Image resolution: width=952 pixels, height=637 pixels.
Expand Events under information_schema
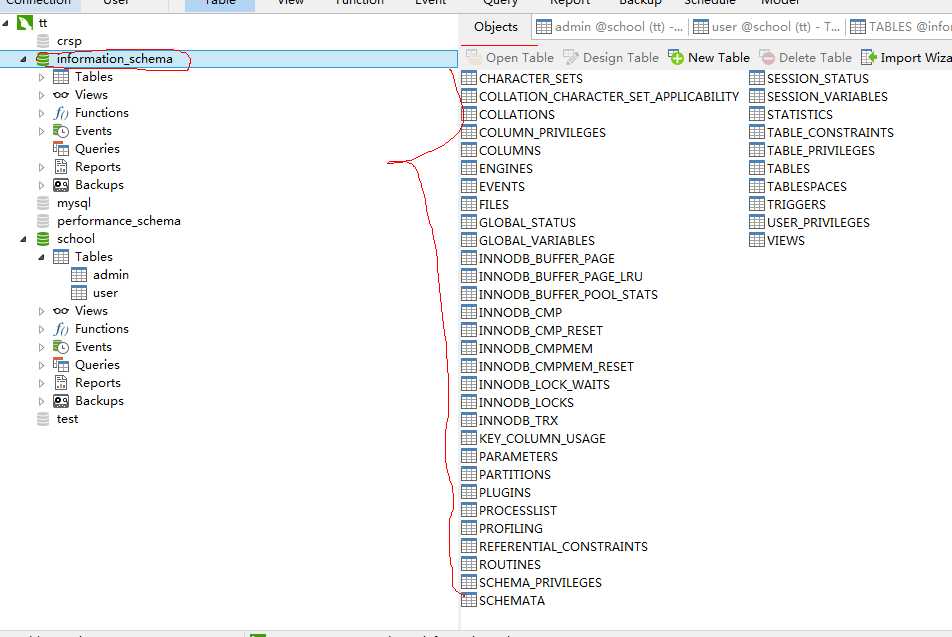point(41,131)
